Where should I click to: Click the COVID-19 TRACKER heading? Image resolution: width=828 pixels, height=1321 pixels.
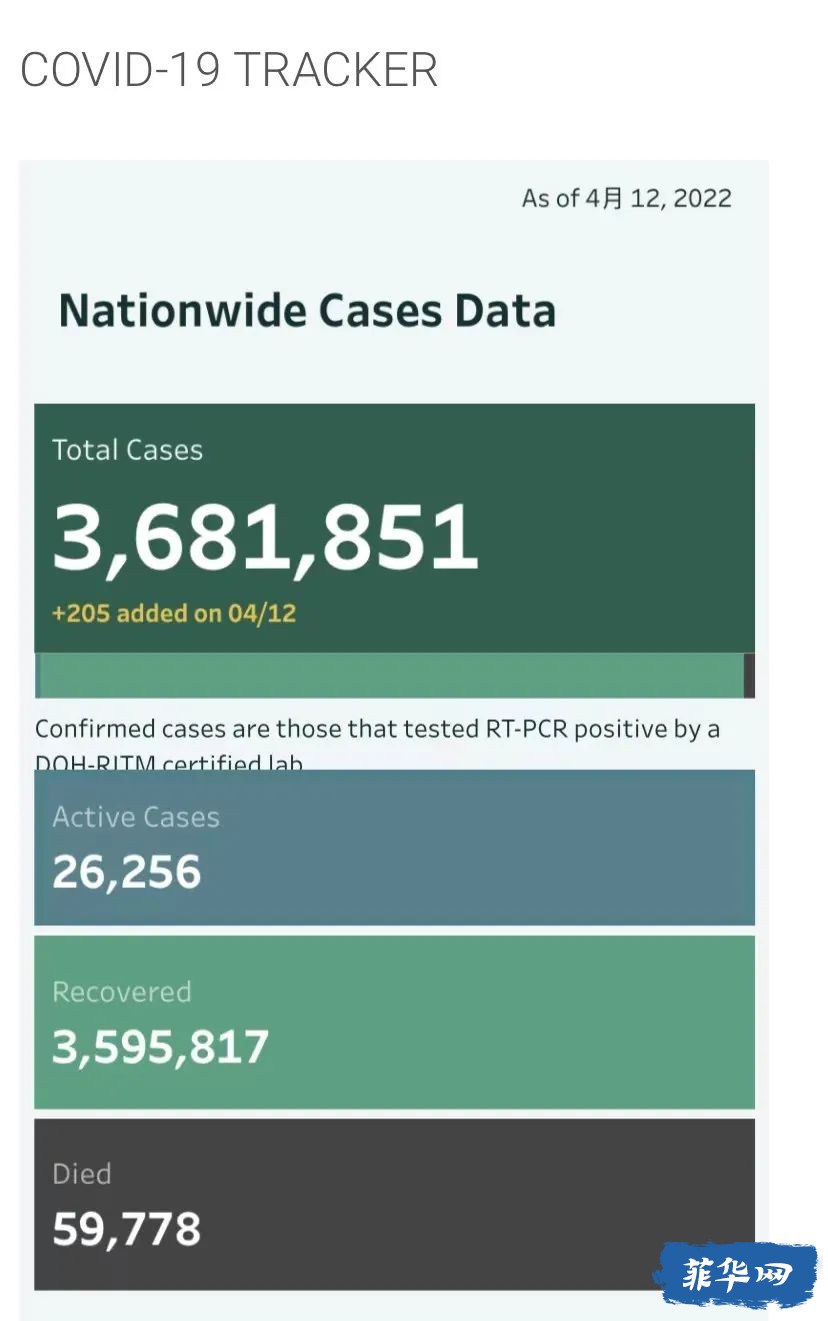click(x=229, y=70)
